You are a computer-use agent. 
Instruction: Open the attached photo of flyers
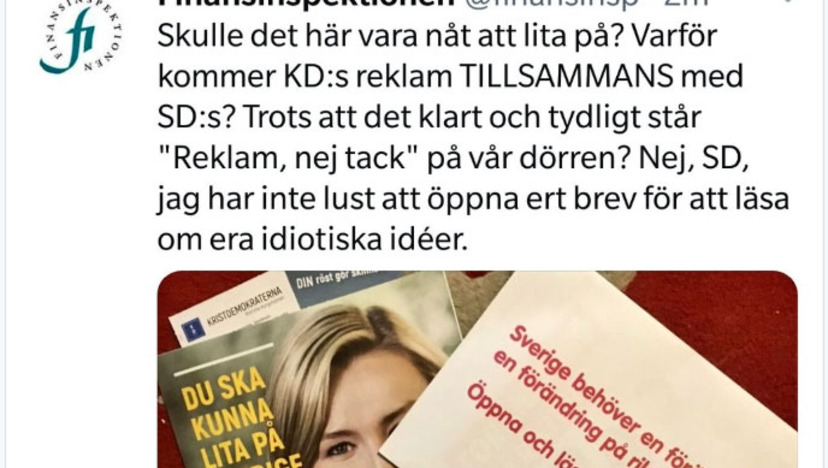pos(477,369)
